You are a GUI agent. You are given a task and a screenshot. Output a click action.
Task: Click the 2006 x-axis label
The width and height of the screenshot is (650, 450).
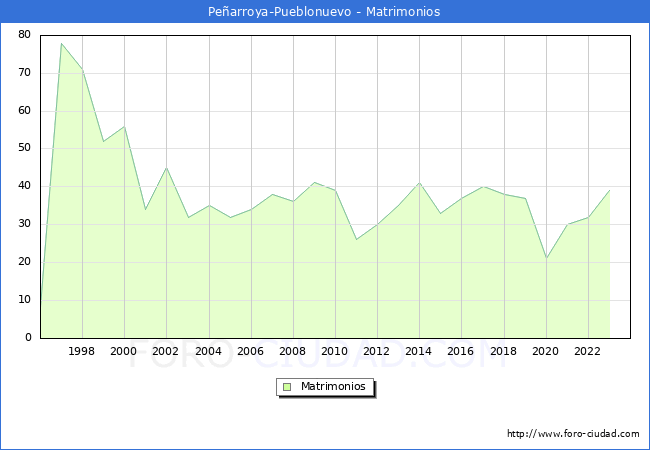[x=250, y=351]
